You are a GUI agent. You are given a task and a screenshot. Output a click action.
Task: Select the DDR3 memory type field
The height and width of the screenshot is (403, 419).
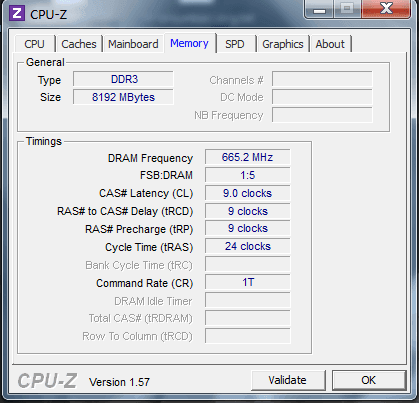click(x=124, y=79)
